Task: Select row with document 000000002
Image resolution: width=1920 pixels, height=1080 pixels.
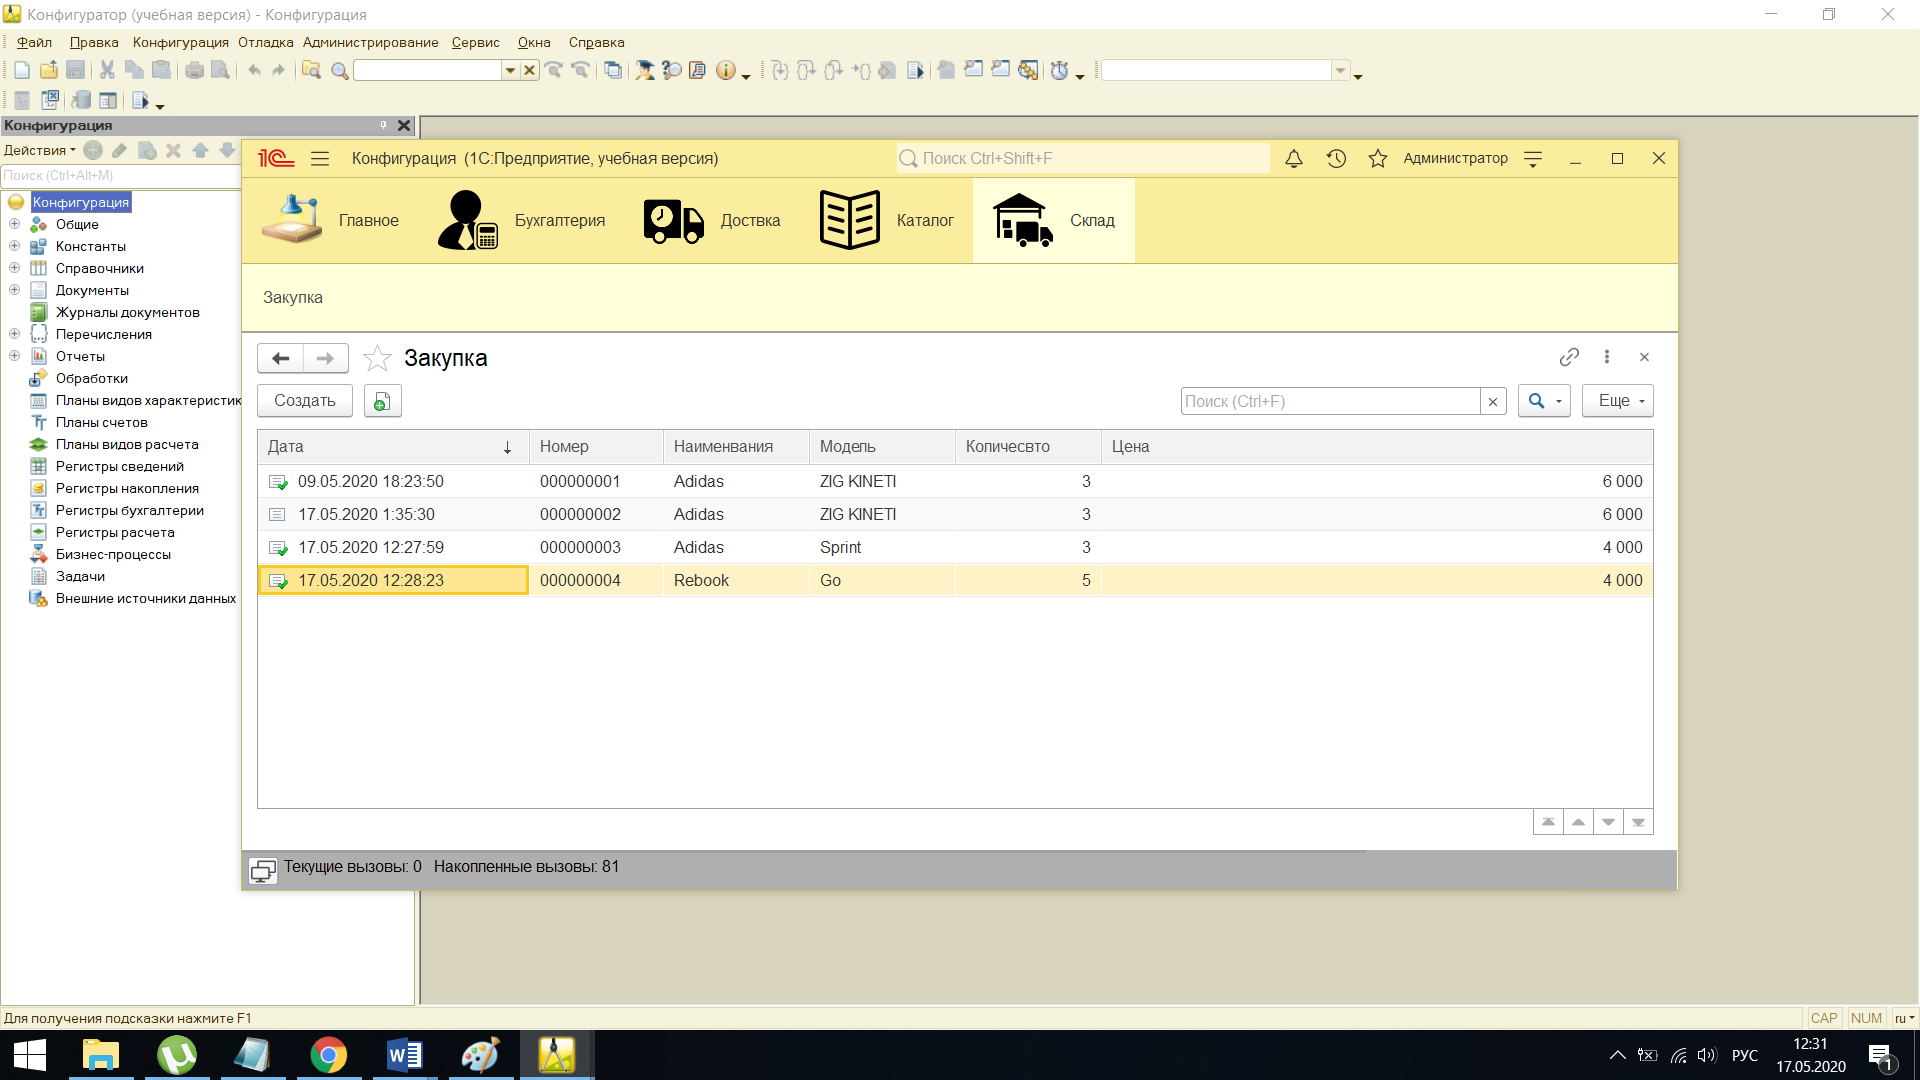Action: click(580, 514)
